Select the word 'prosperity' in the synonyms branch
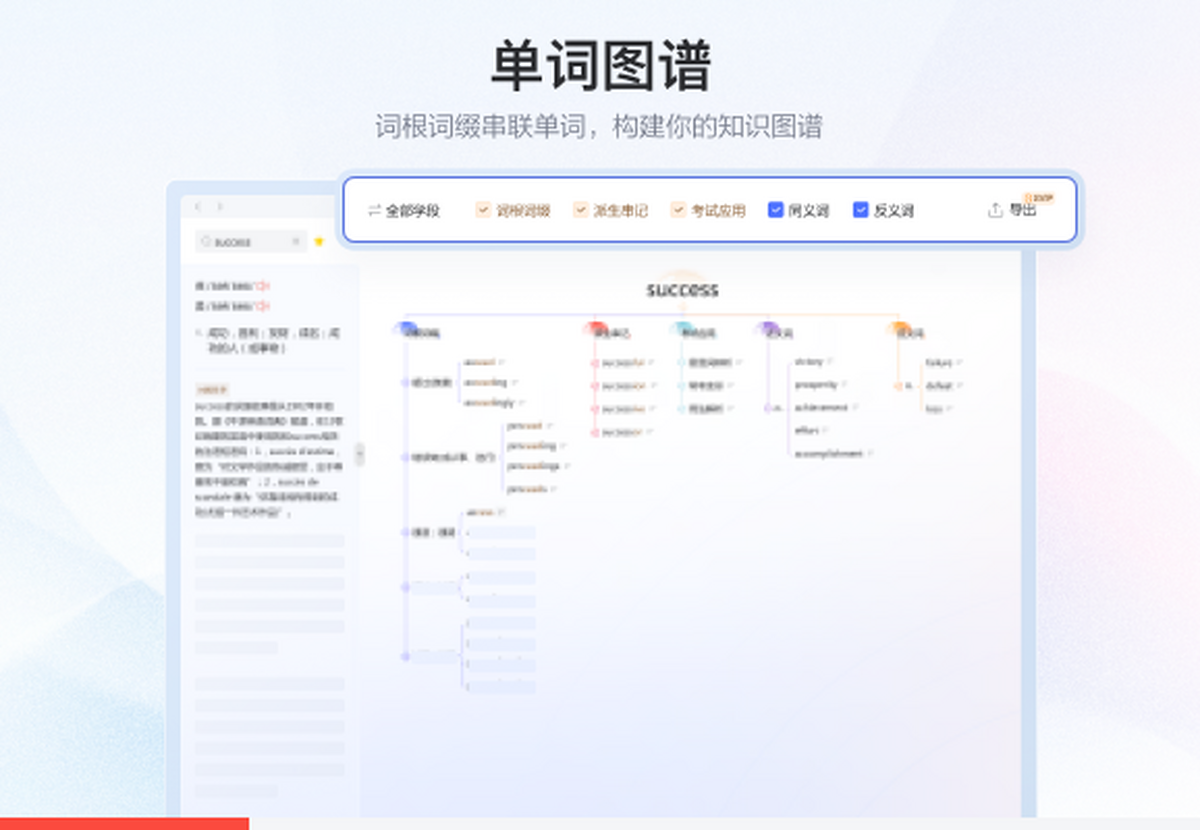Viewport: 1200px width, 830px height. 816,384
